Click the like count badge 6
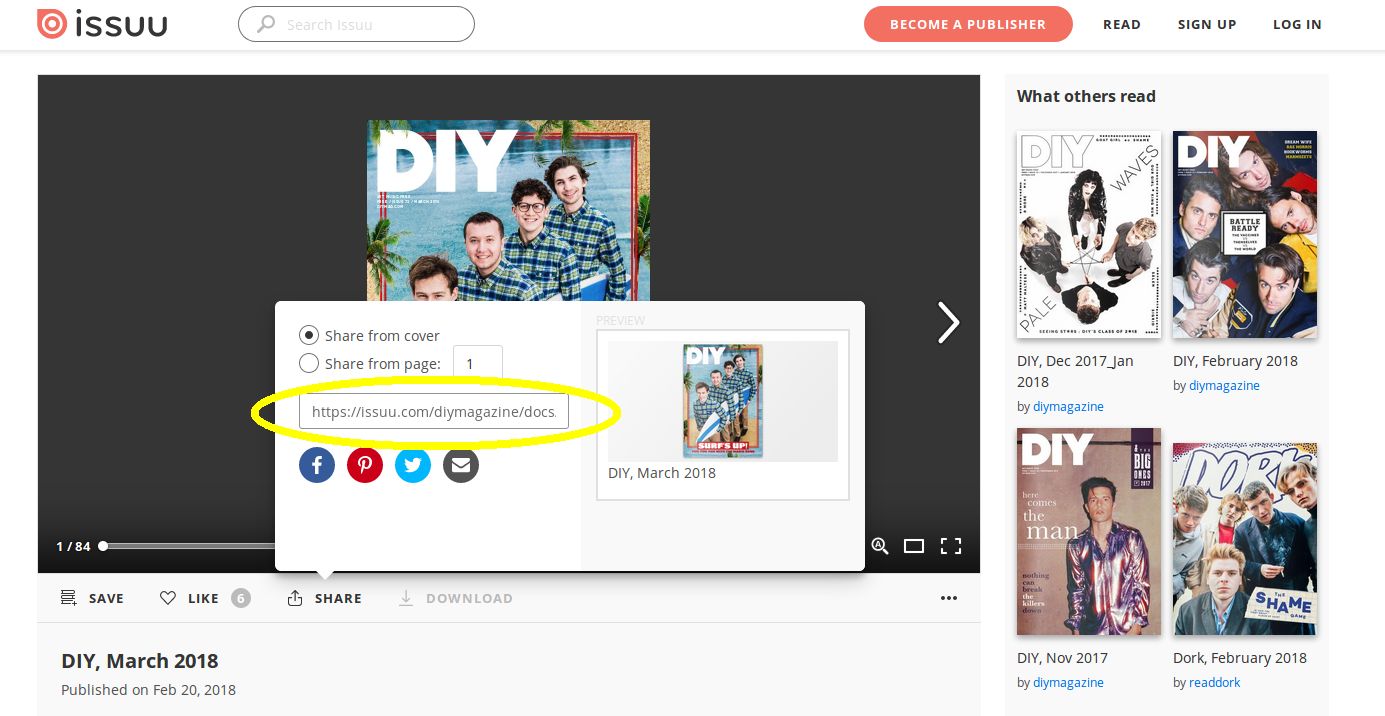Viewport: 1385px width, 716px height. tap(241, 598)
